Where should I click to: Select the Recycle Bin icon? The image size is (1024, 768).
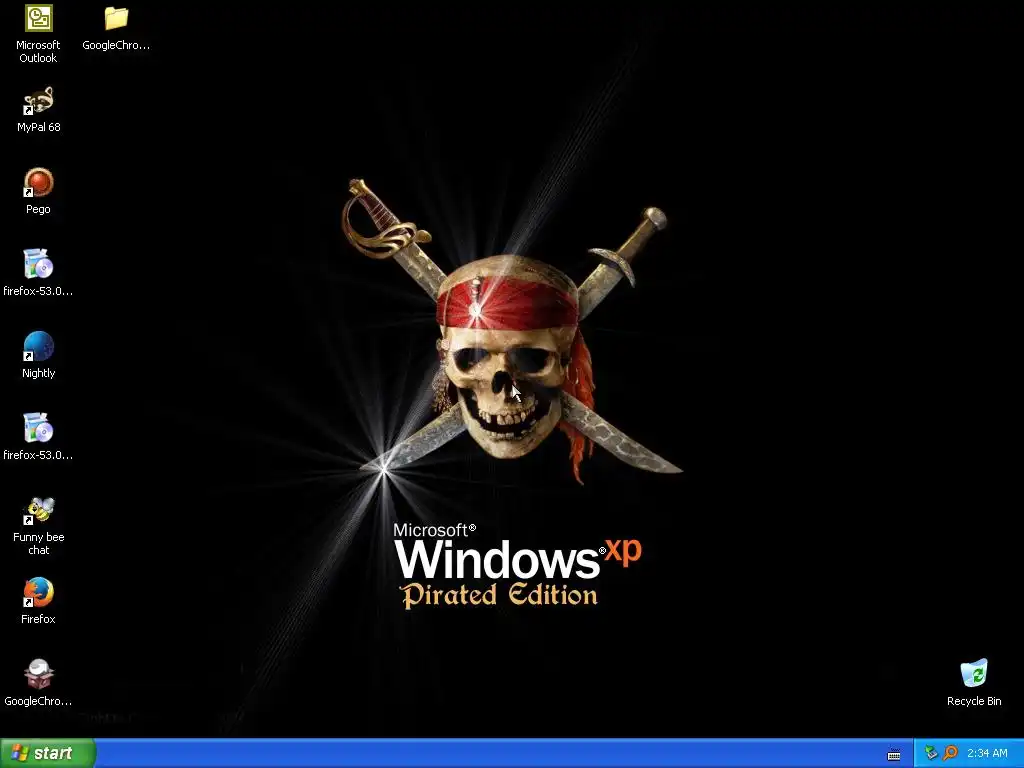tap(974, 674)
